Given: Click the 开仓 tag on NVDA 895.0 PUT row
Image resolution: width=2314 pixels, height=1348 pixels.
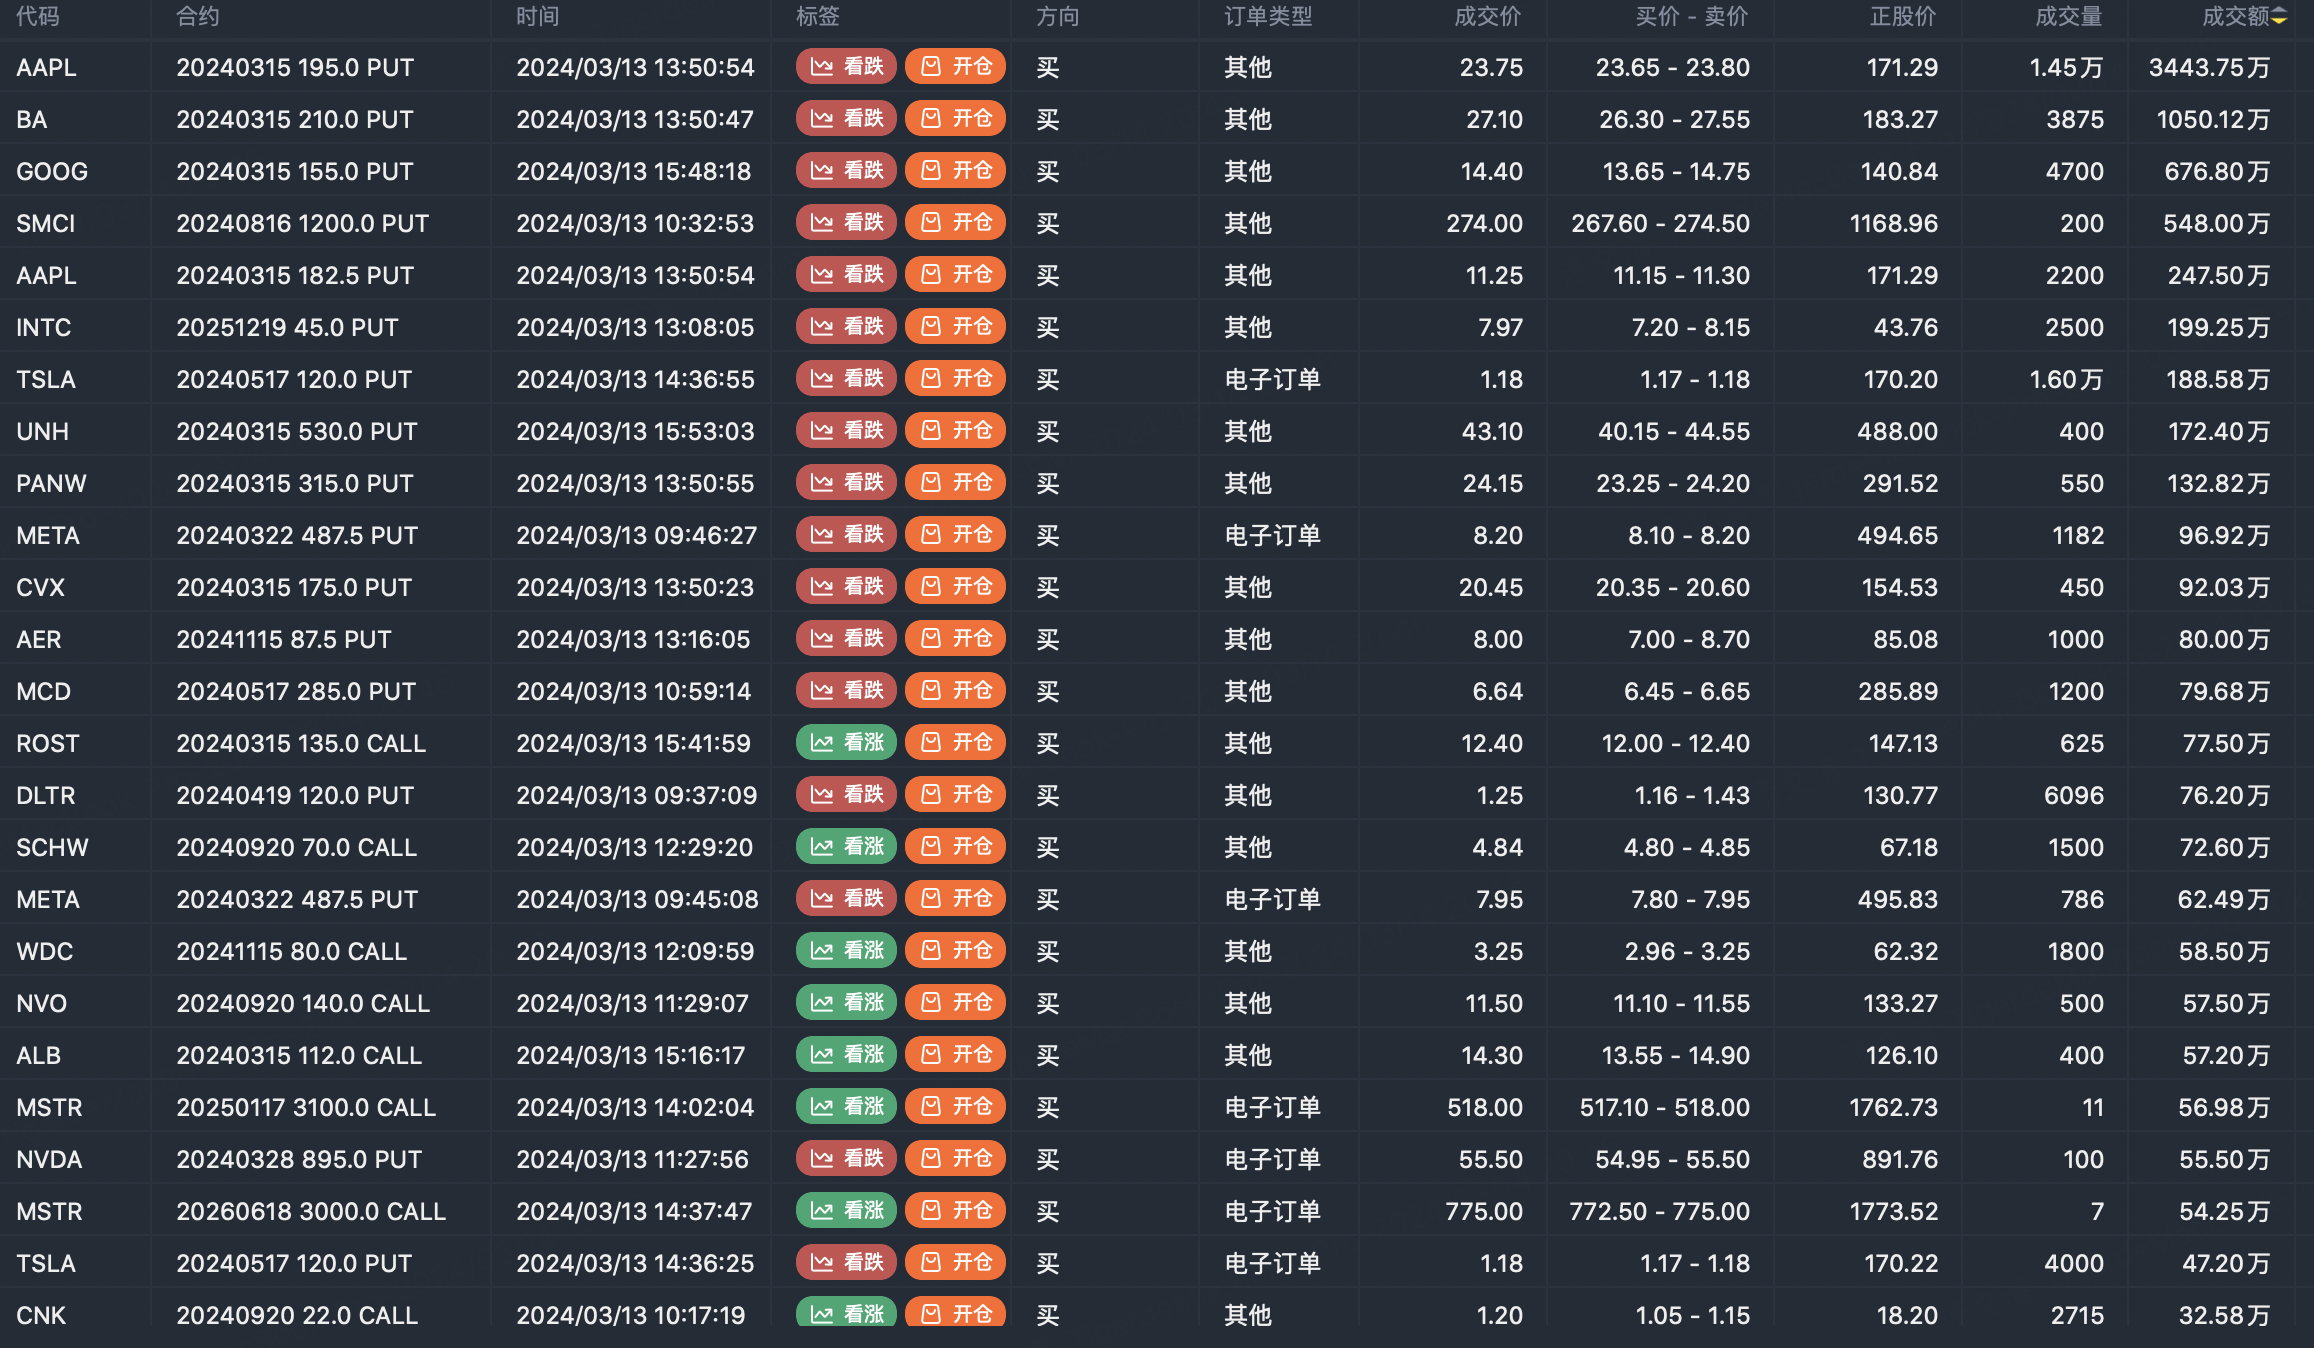Looking at the screenshot, I should pyautogui.click(x=955, y=1159).
